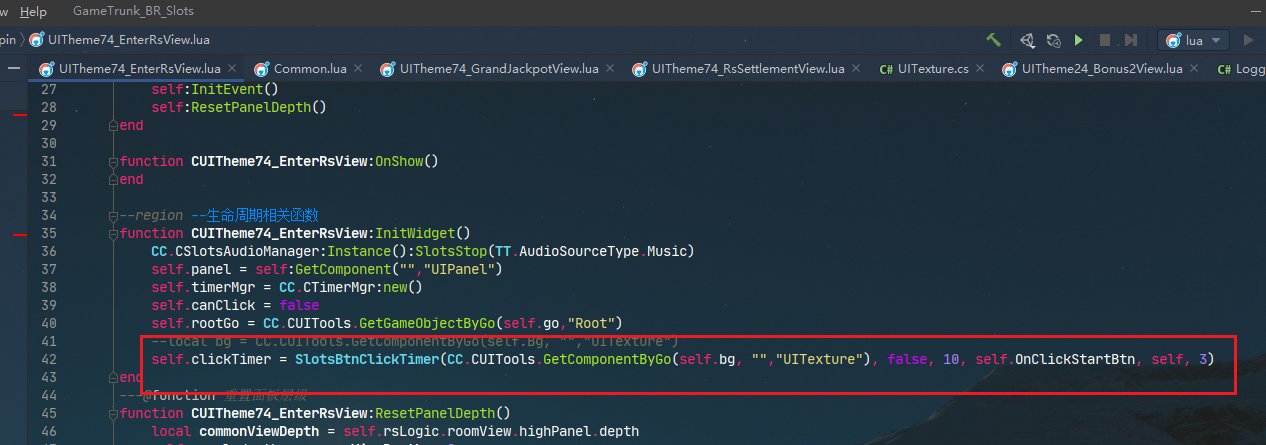Click the grey play arrow after lua dropdown
Image resolution: width=1266 pixels, height=445 pixels.
click(1247, 40)
